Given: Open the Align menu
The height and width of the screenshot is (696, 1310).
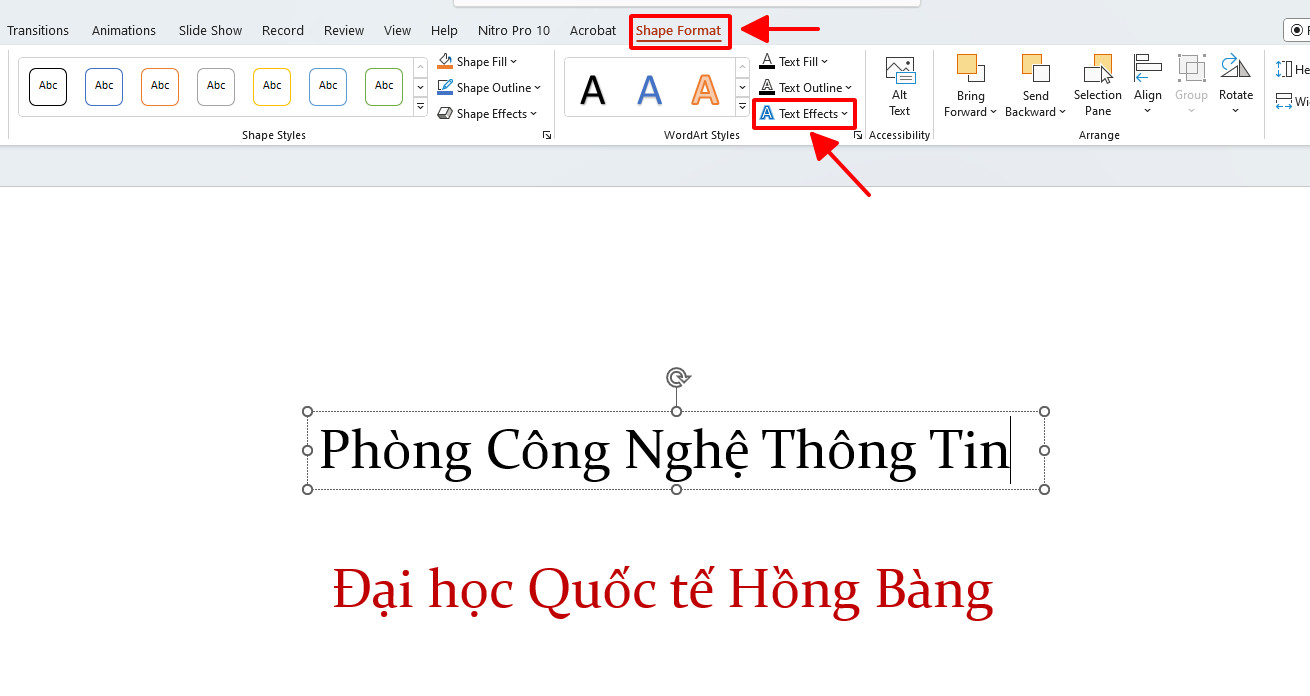Looking at the screenshot, I should click(x=1148, y=86).
